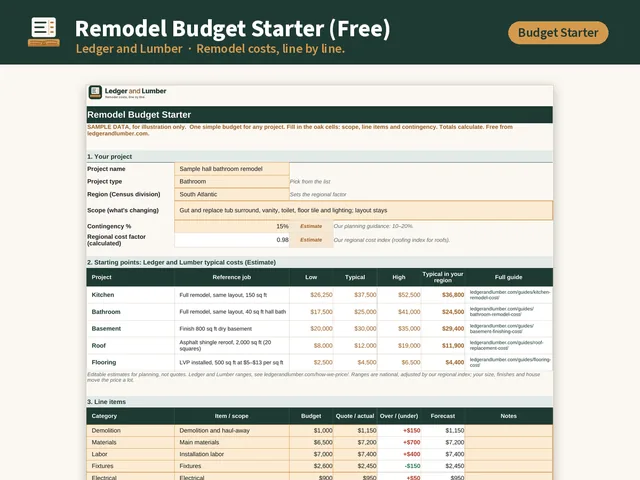The image size is (640, 480).
Task: Click the ledger logo icon in header
Action: click(x=44, y=31)
